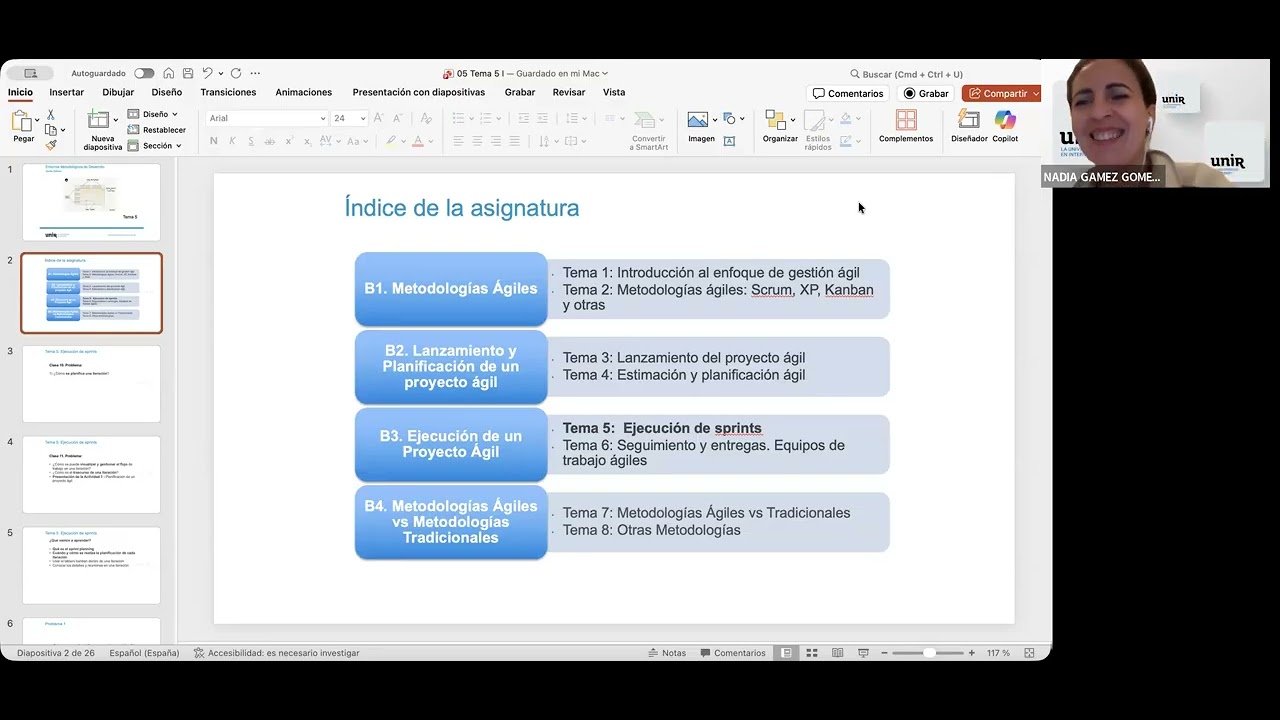Screen dimensions: 1280x720
Task: Click the Save floppy disk icon
Action: point(187,73)
